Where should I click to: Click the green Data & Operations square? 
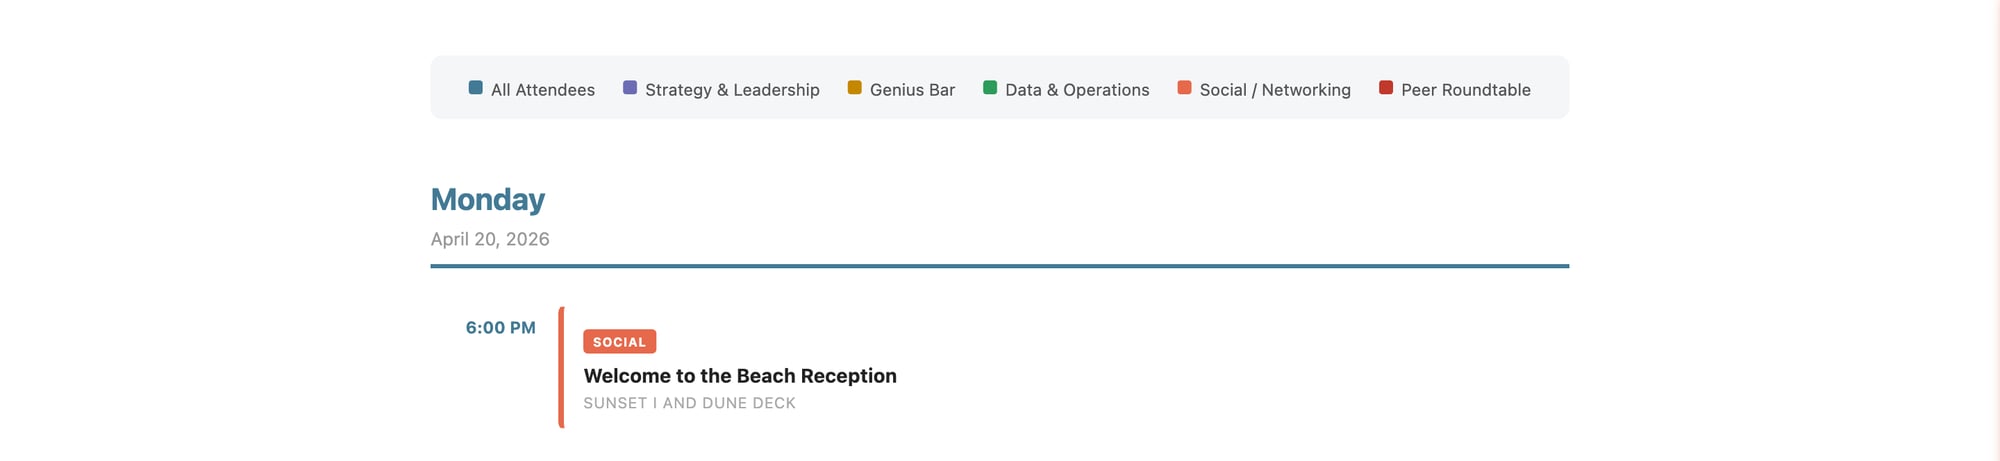point(990,88)
